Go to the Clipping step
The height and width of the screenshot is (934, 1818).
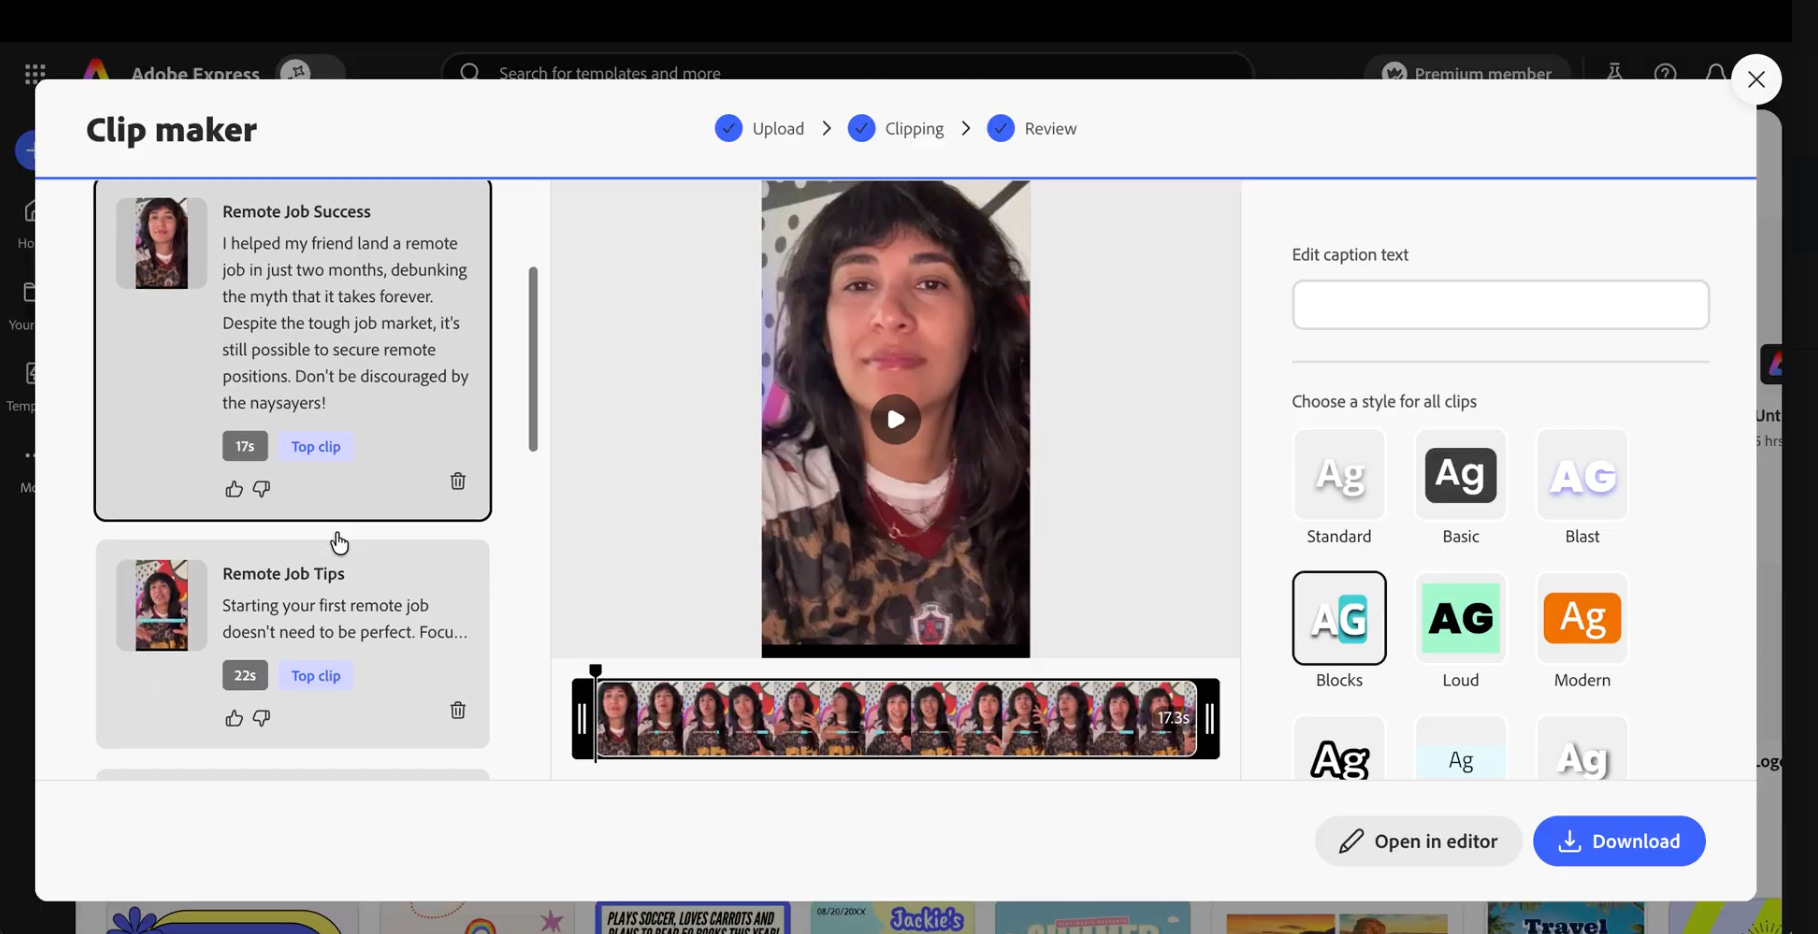pos(895,128)
